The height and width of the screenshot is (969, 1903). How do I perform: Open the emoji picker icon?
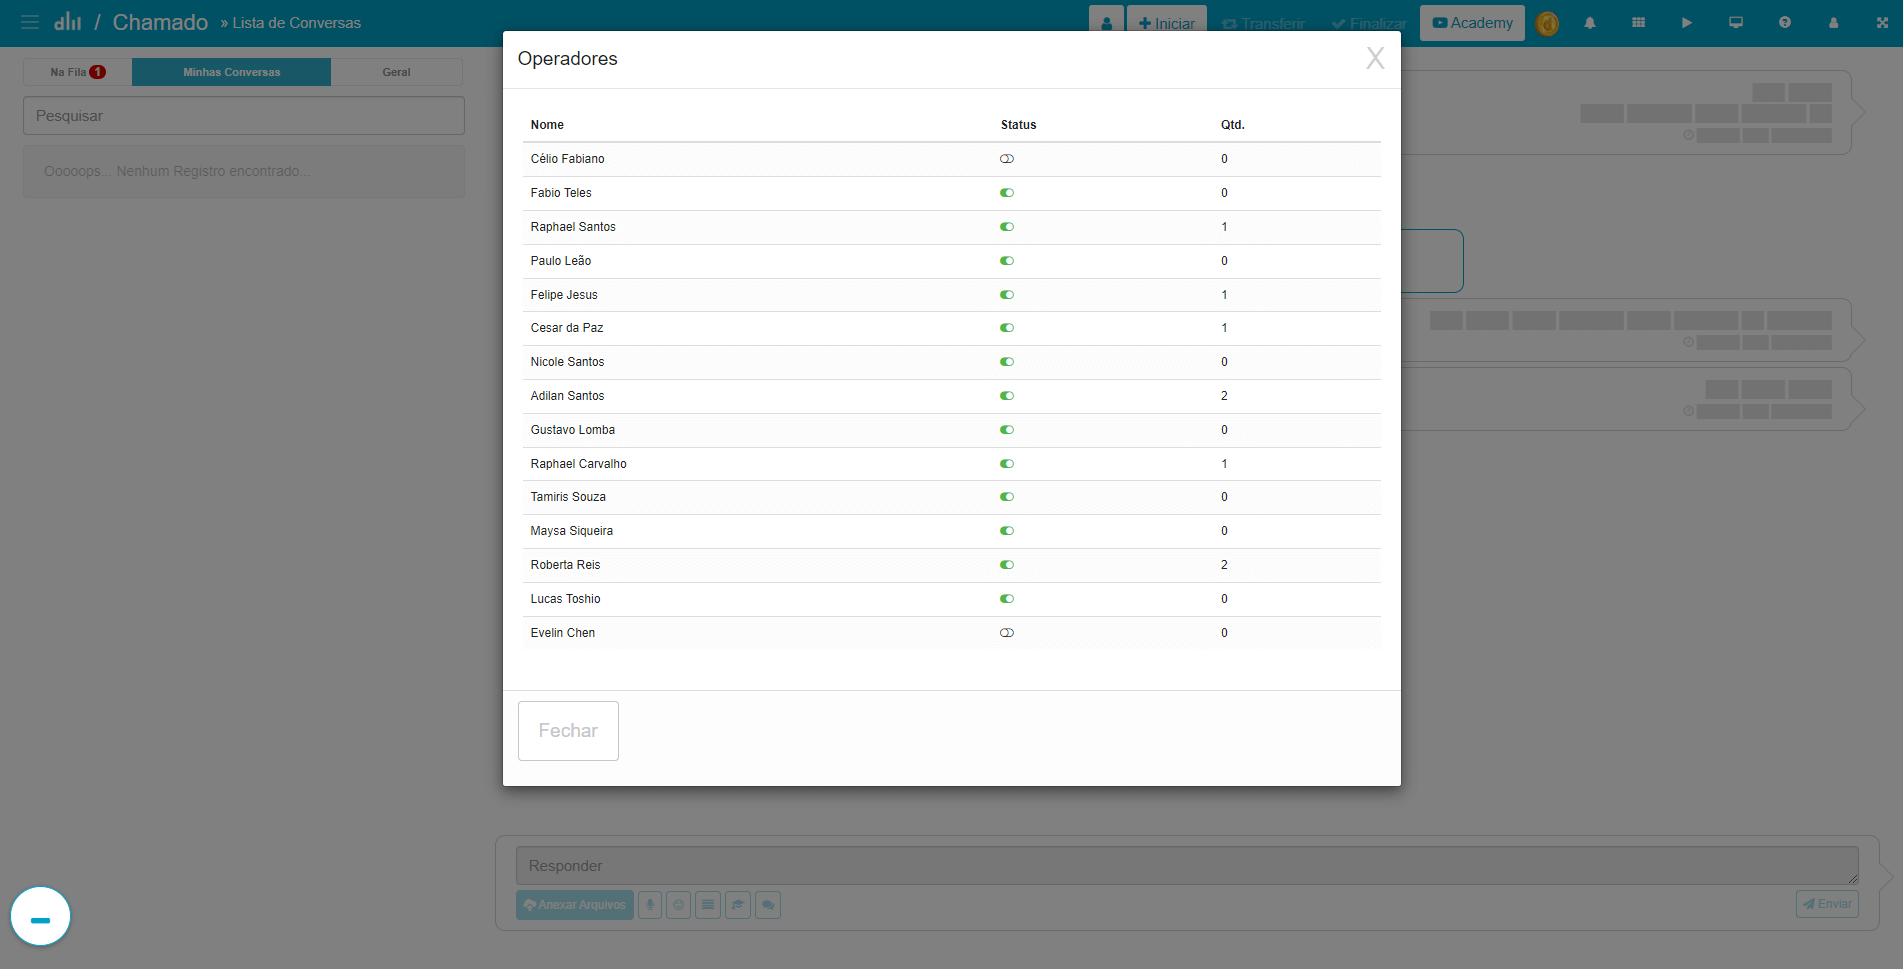(679, 905)
